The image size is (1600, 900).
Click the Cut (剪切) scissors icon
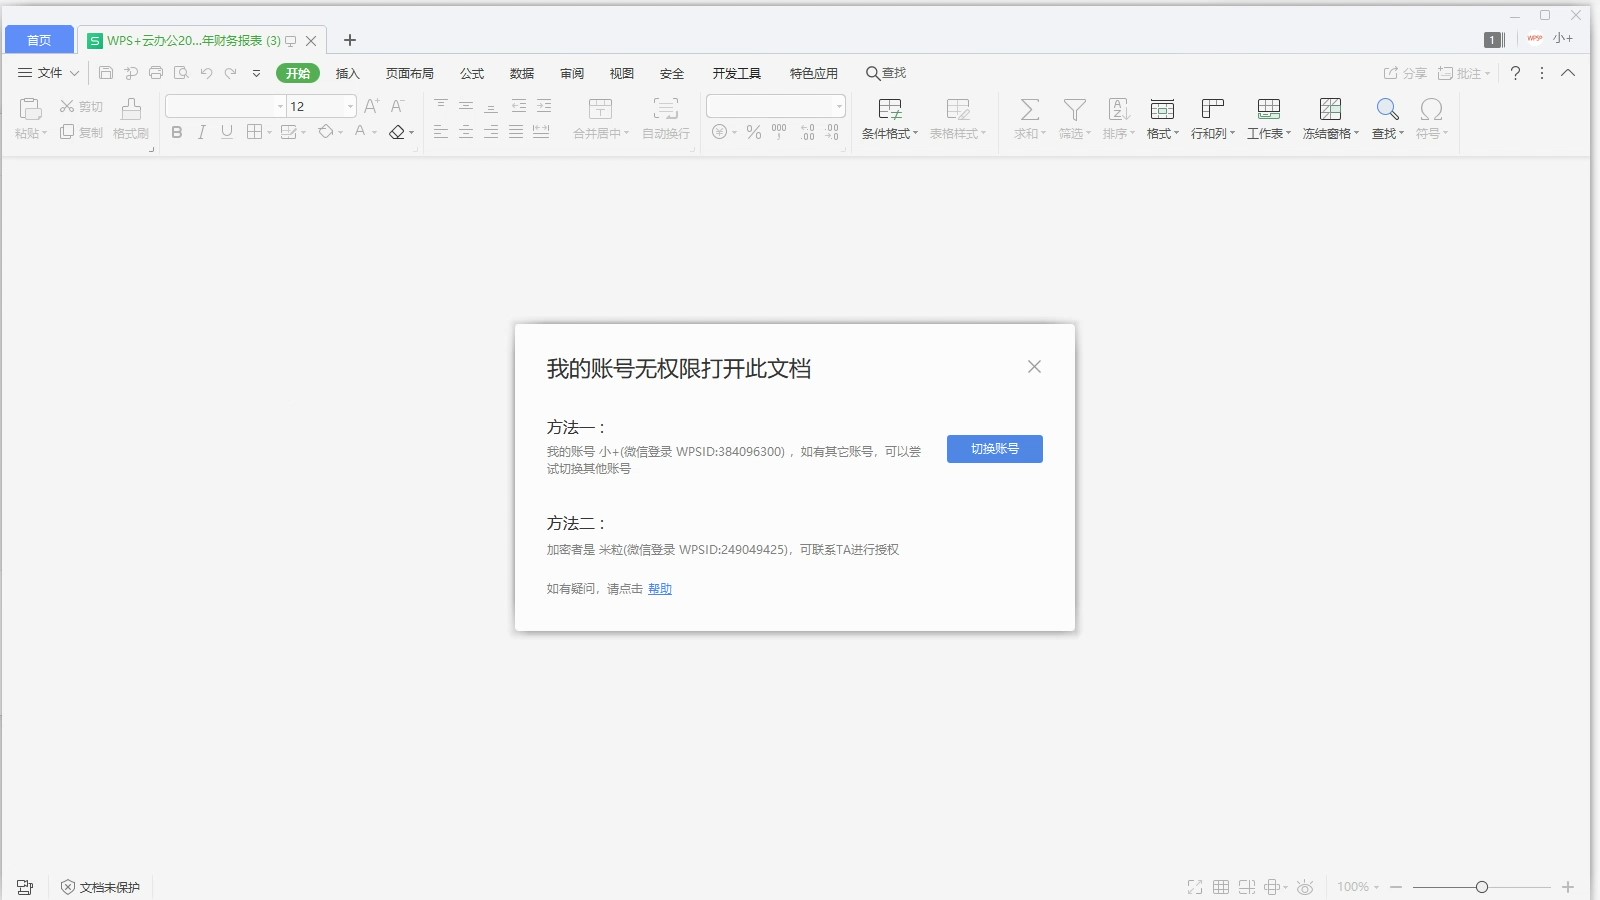pos(67,106)
